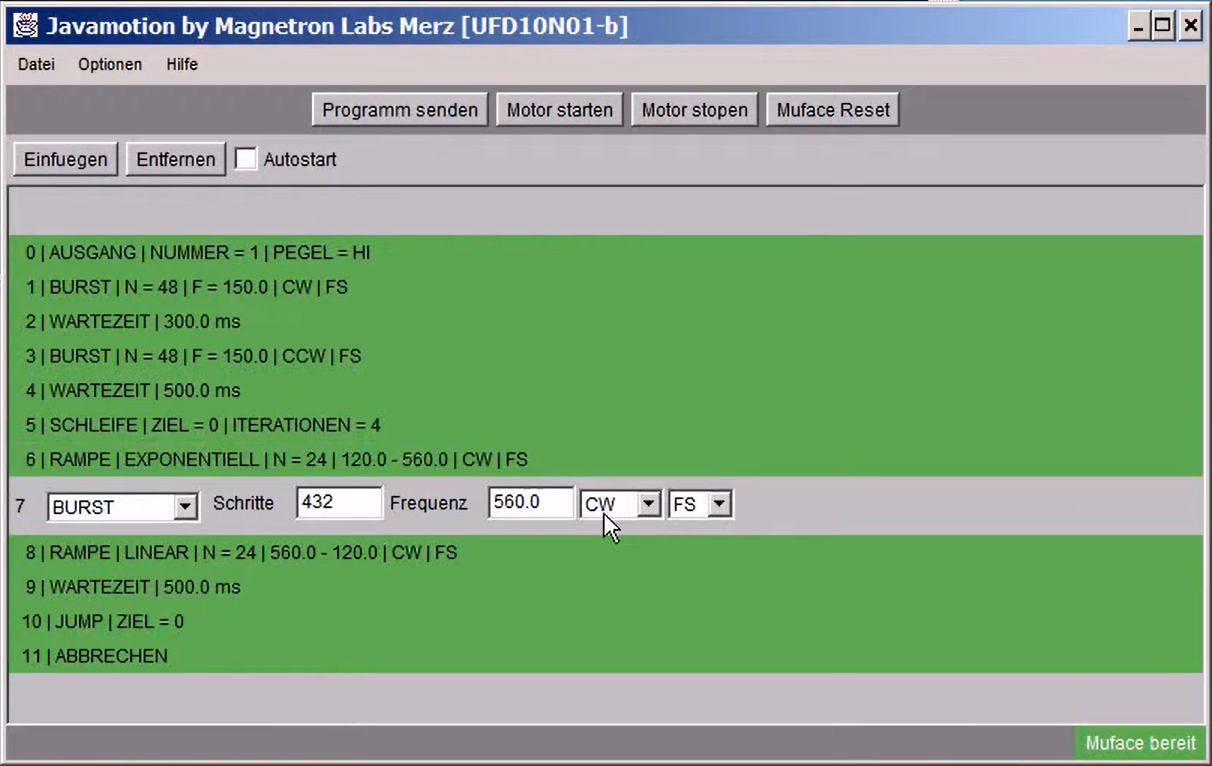
Task: Toggle the Autostart checkbox
Action: coord(246,159)
